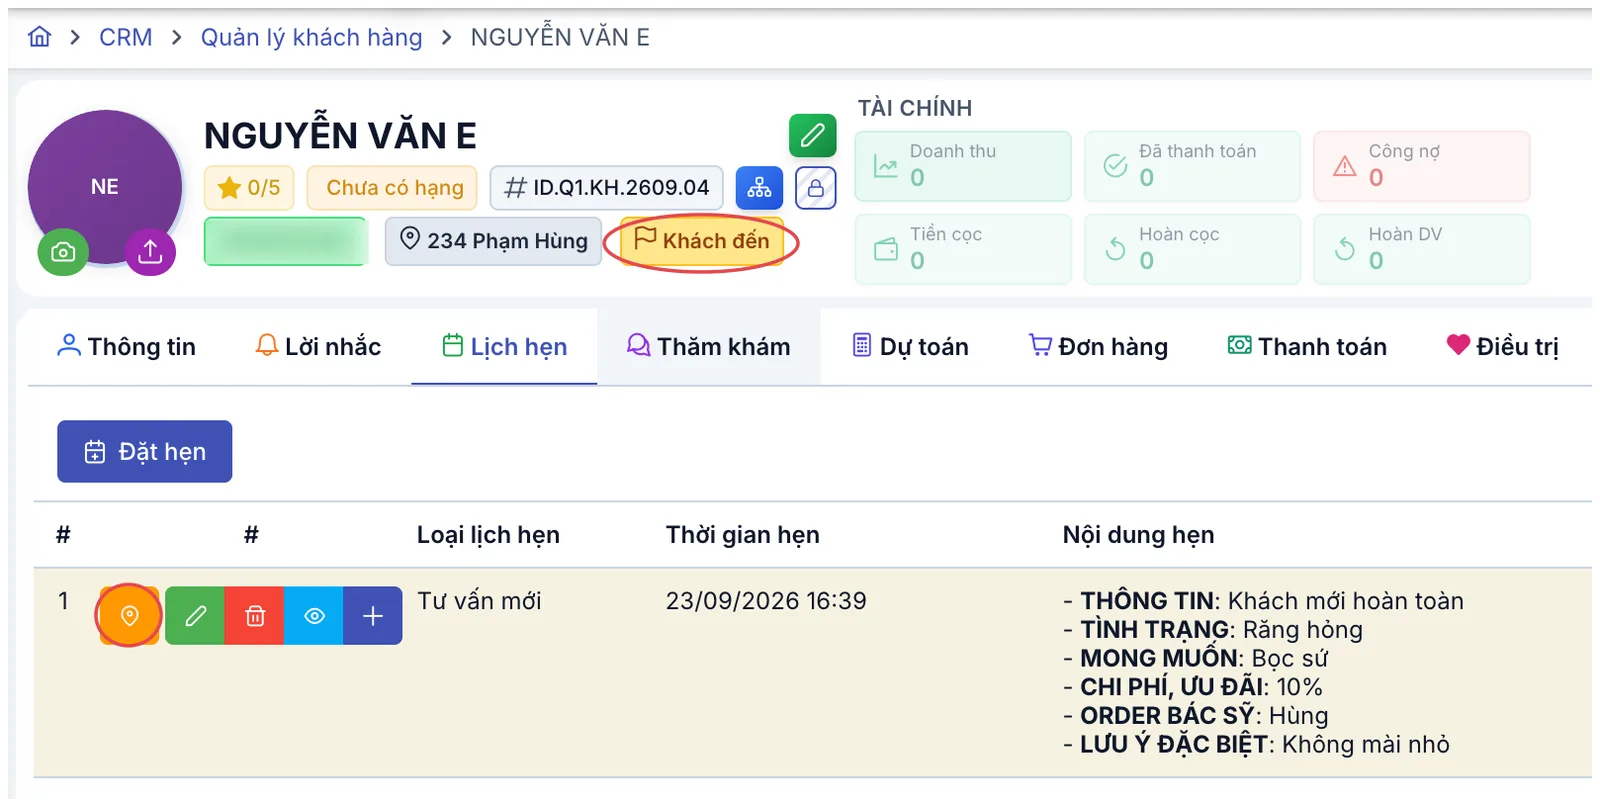Click the 234 Phạm Hùng location badge

(x=493, y=241)
